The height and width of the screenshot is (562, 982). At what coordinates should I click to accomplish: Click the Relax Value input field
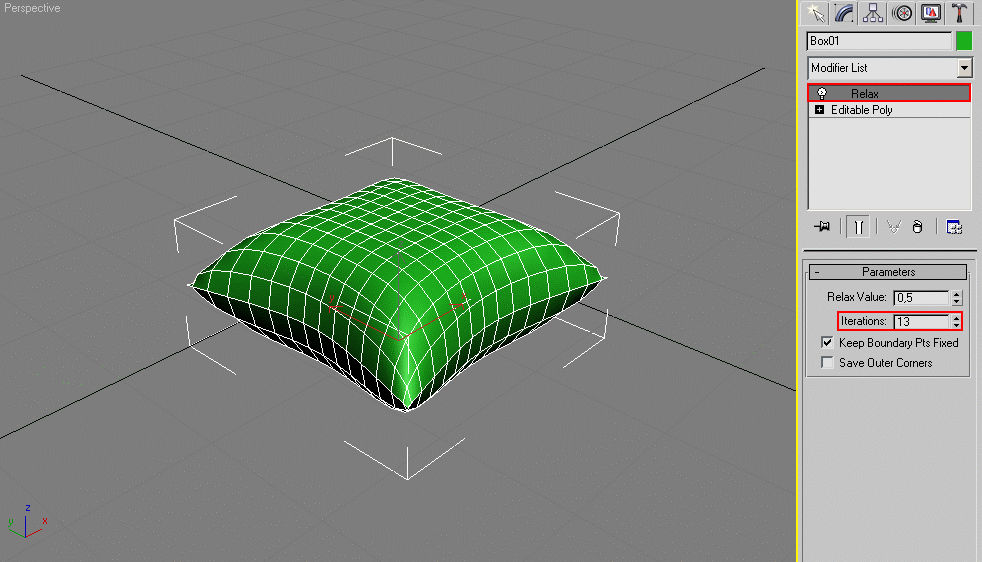[921, 298]
